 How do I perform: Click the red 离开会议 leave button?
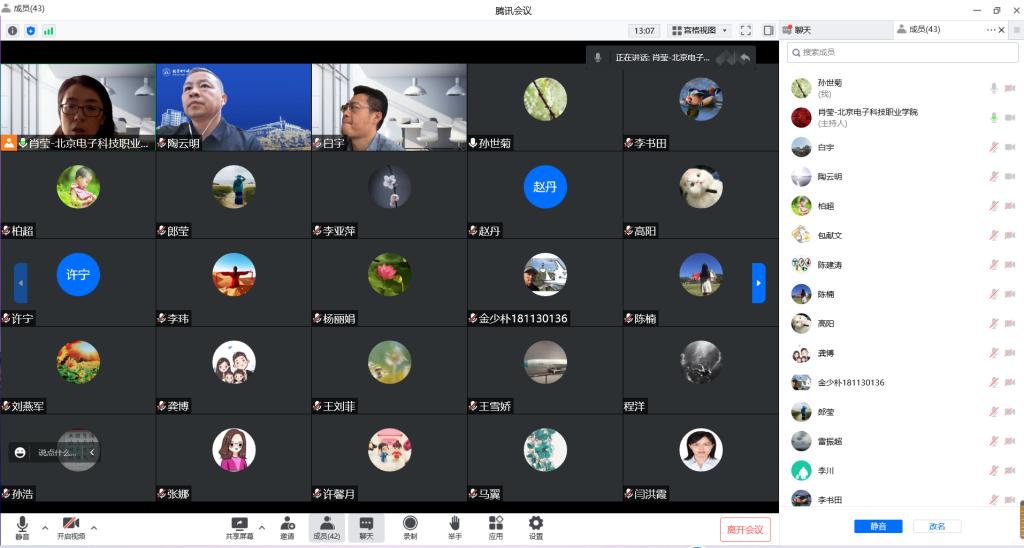(x=745, y=529)
